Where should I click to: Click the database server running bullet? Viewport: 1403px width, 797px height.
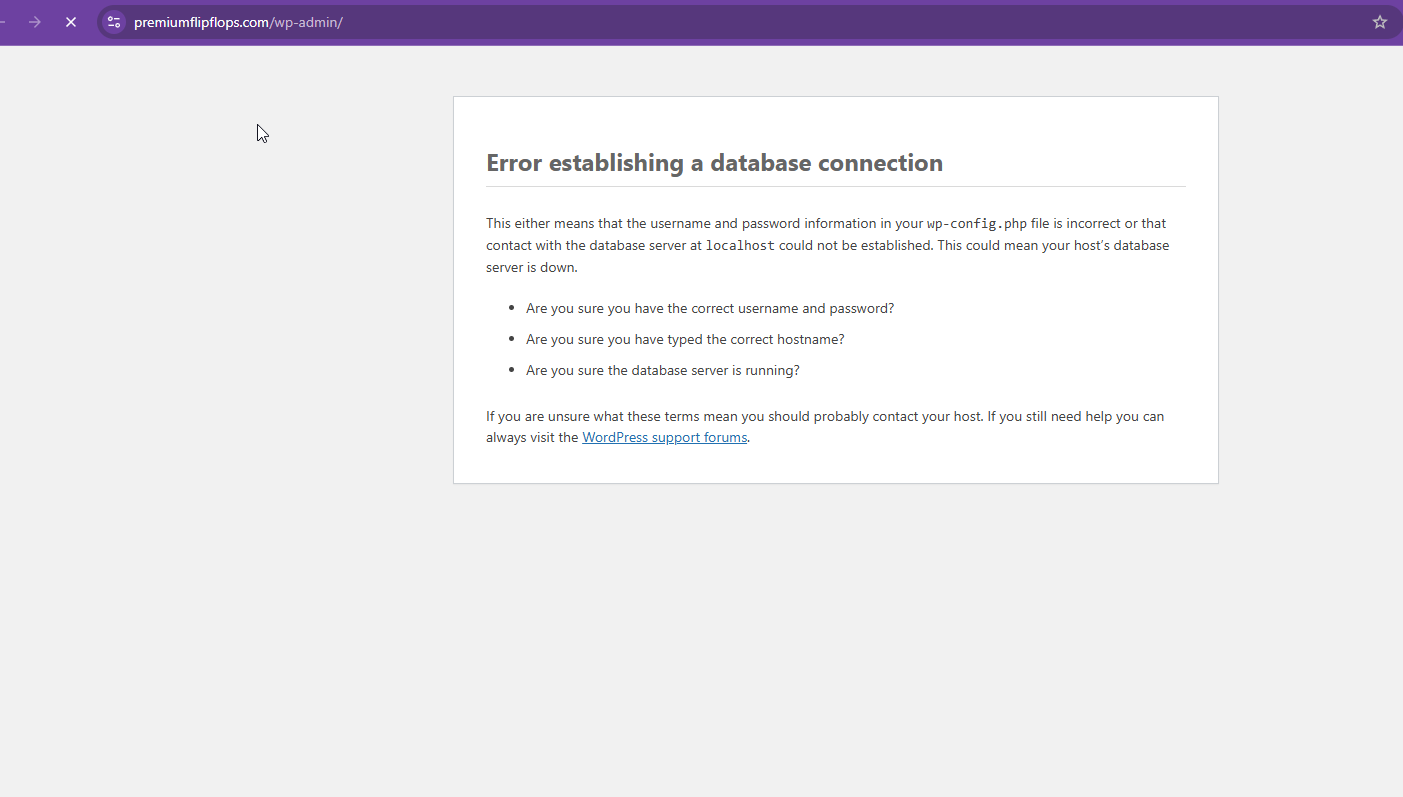coord(662,370)
